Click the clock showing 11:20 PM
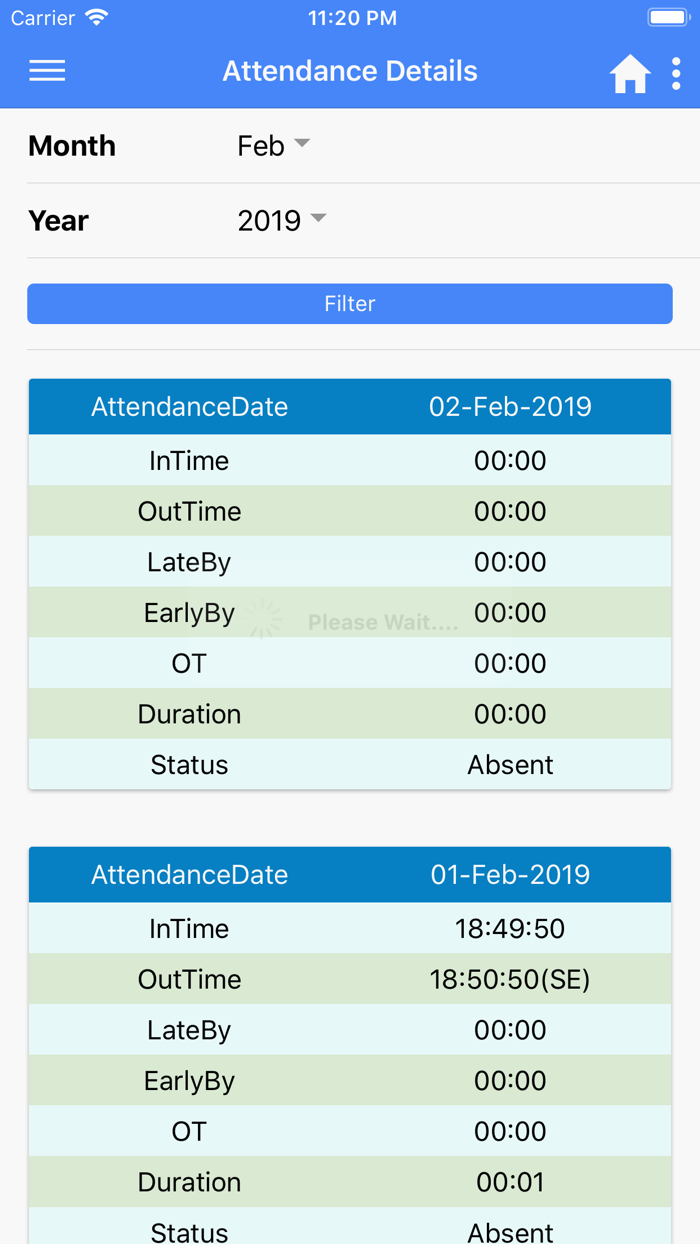 coord(352,17)
